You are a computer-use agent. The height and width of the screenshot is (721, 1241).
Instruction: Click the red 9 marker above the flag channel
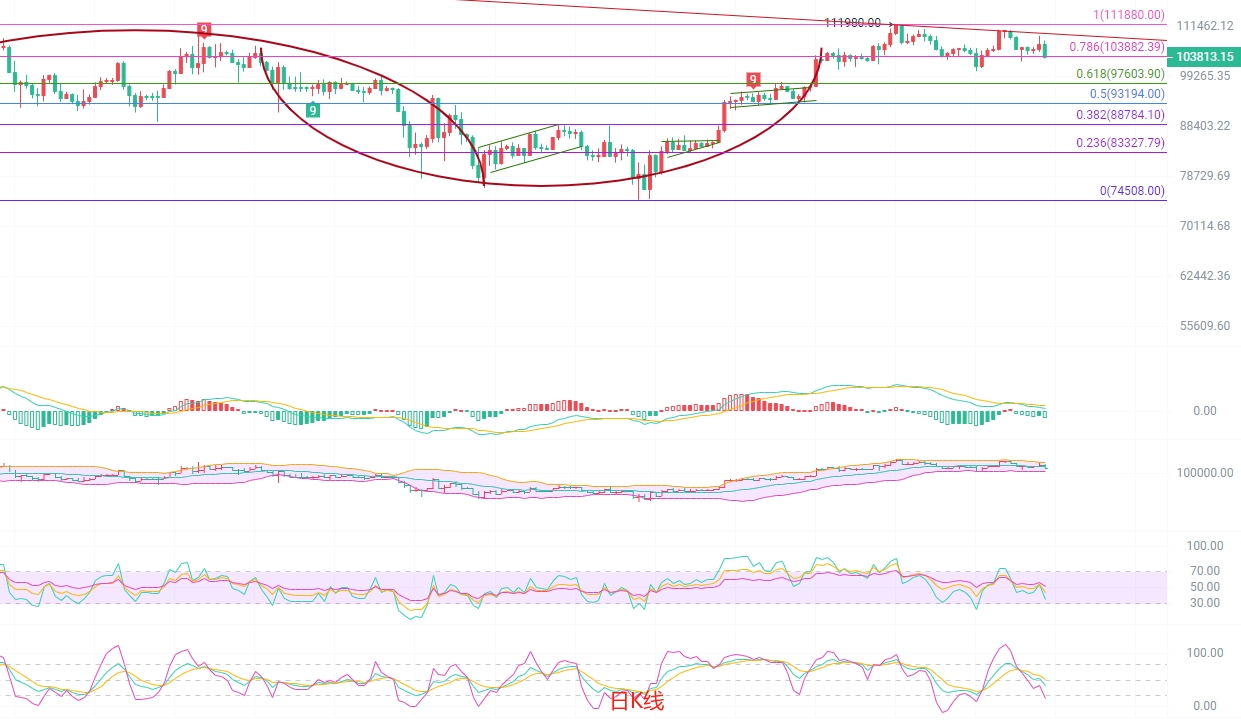(x=753, y=79)
